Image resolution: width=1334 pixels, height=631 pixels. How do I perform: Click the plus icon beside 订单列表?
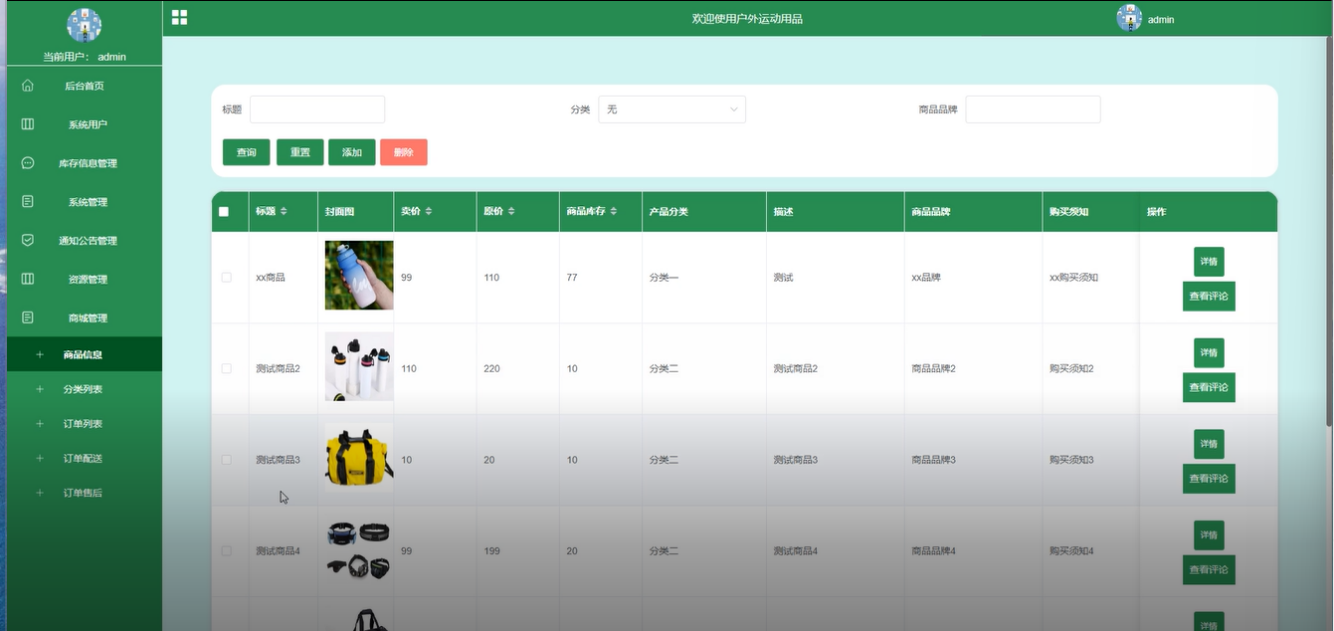tap(40, 424)
